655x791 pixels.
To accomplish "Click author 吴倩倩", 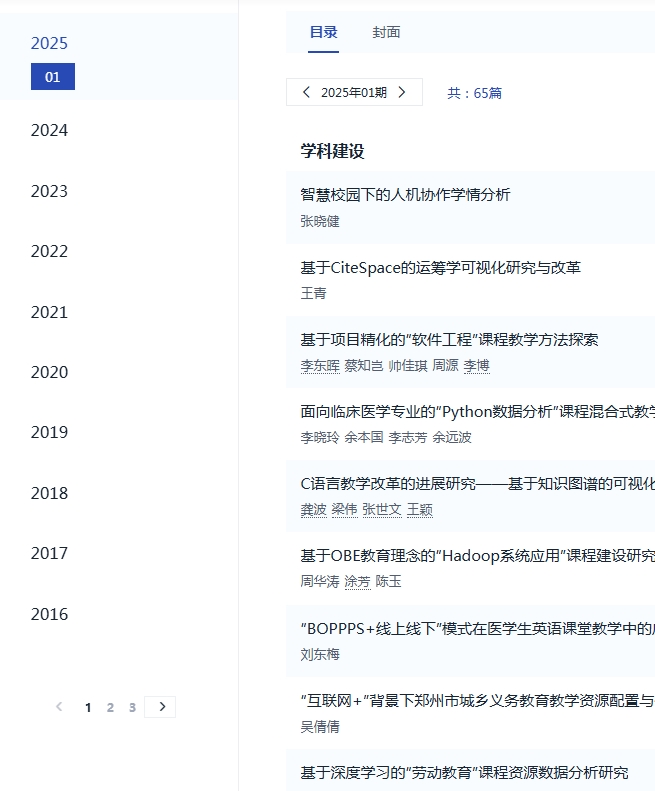I will pos(320,726).
